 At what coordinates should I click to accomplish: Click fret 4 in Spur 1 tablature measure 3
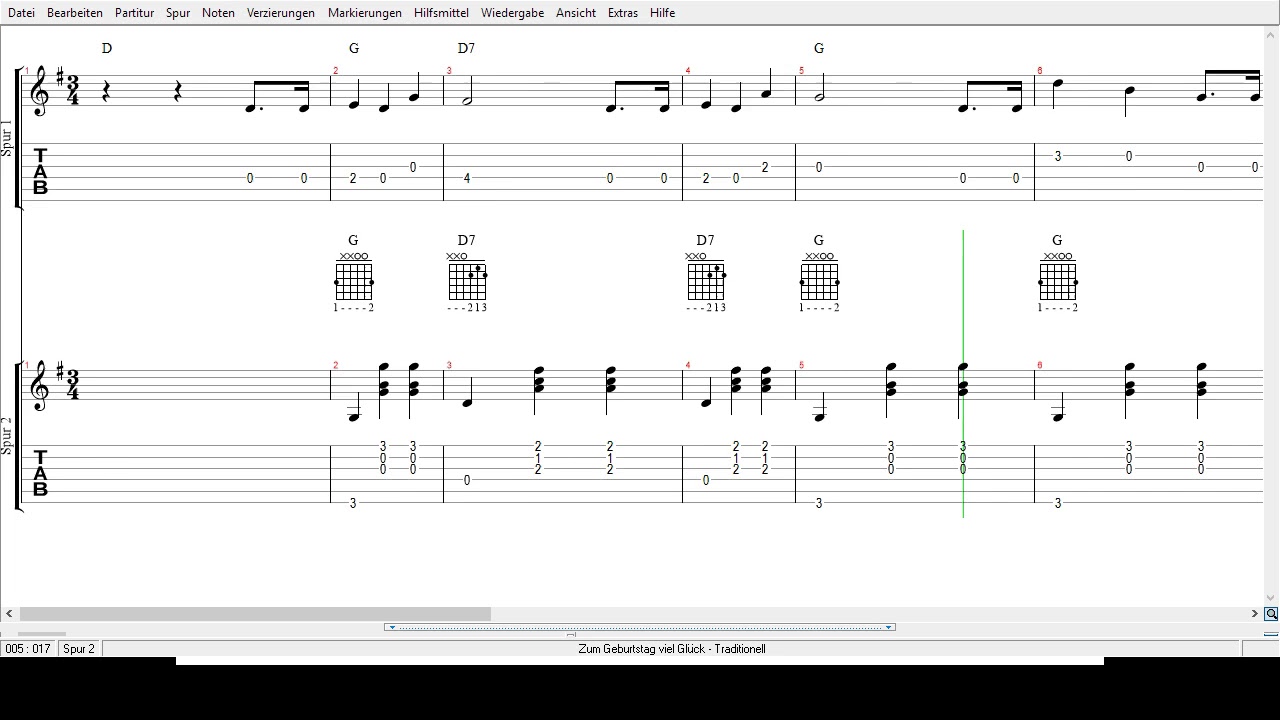click(x=467, y=178)
